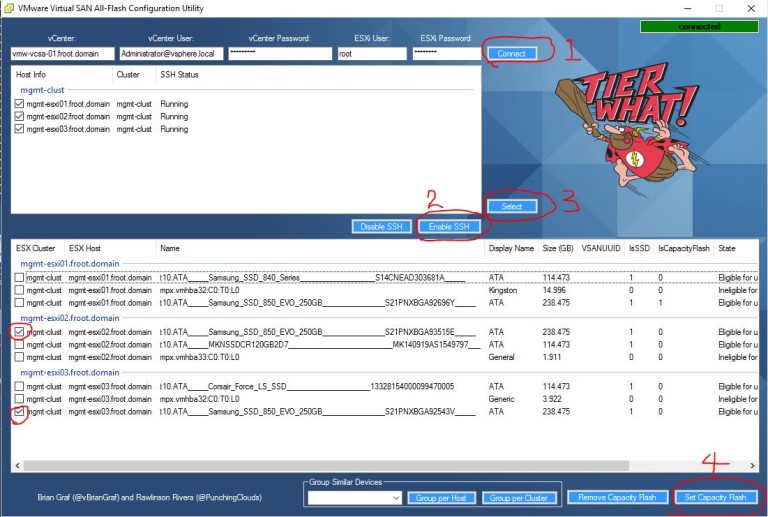Uncheck host mgmt-esxi03.froot.domain in host list
The height and width of the screenshot is (517, 768).
tap(21, 129)
